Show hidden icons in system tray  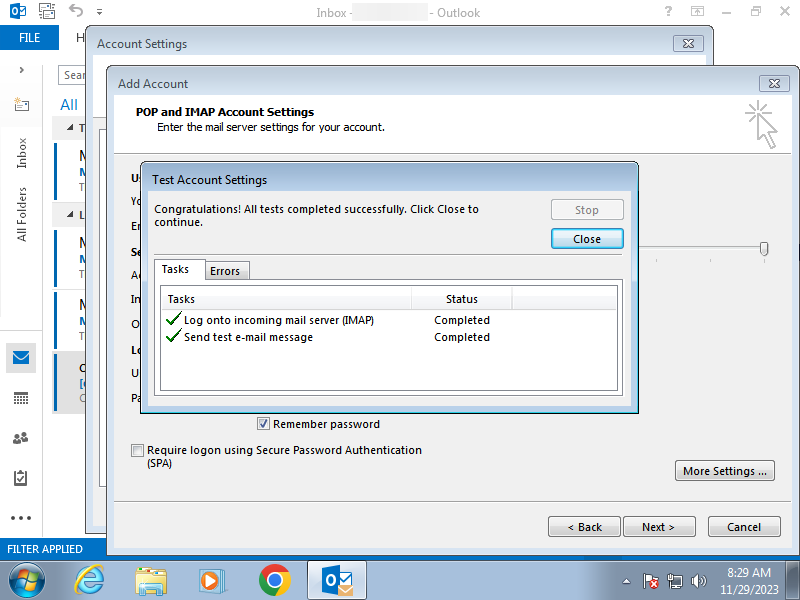[626, 580]
